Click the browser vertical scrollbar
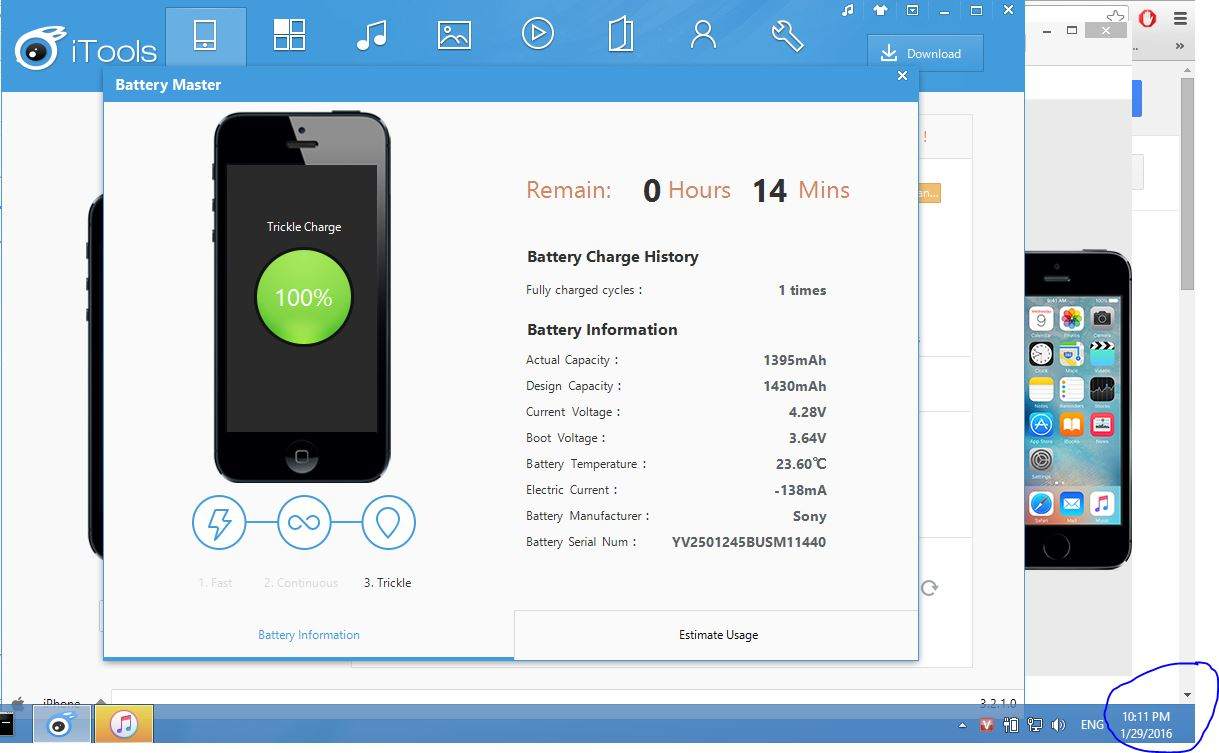The width and height of the screenshot is (1219, 753). pos(1187,184)
